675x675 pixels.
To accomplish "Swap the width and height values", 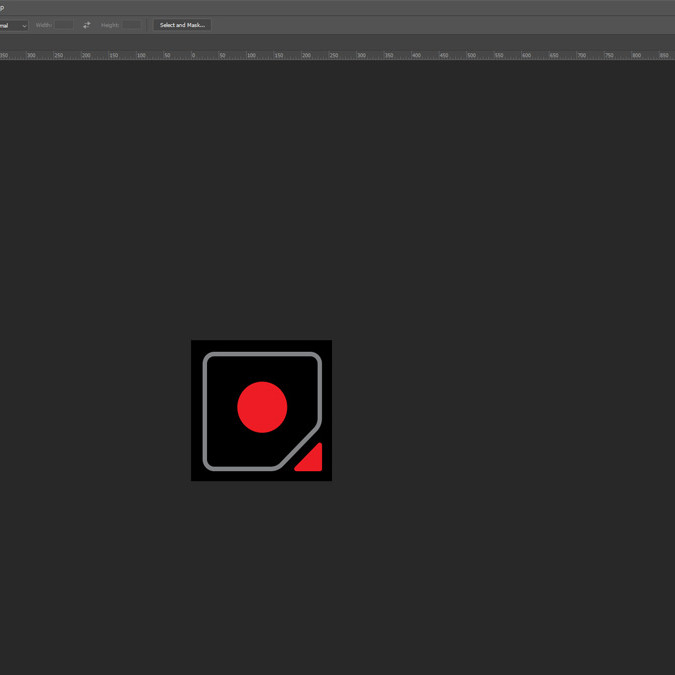I will [x=87, y=25].
